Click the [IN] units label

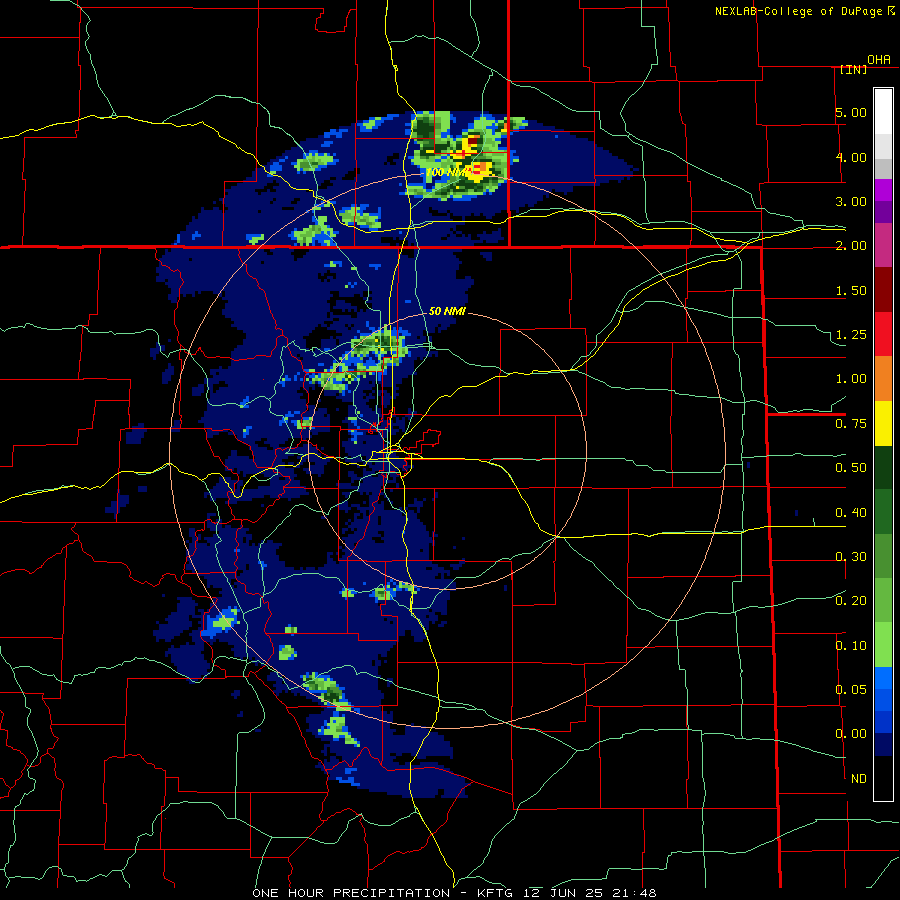coord(853,69)
